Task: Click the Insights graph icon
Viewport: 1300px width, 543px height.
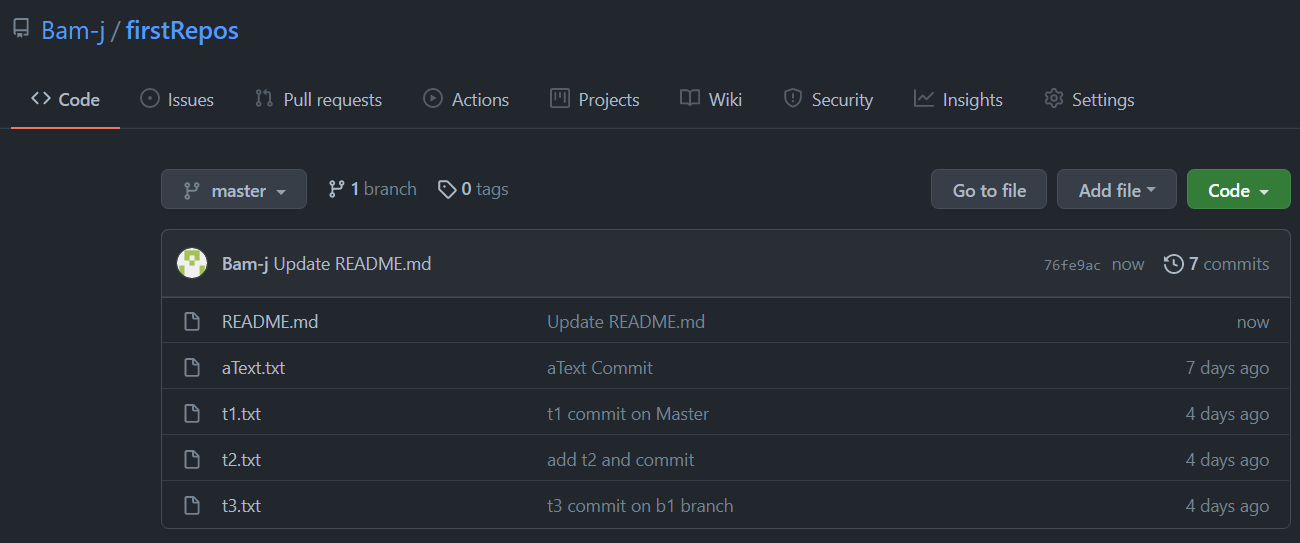Action: click(924, 98)
